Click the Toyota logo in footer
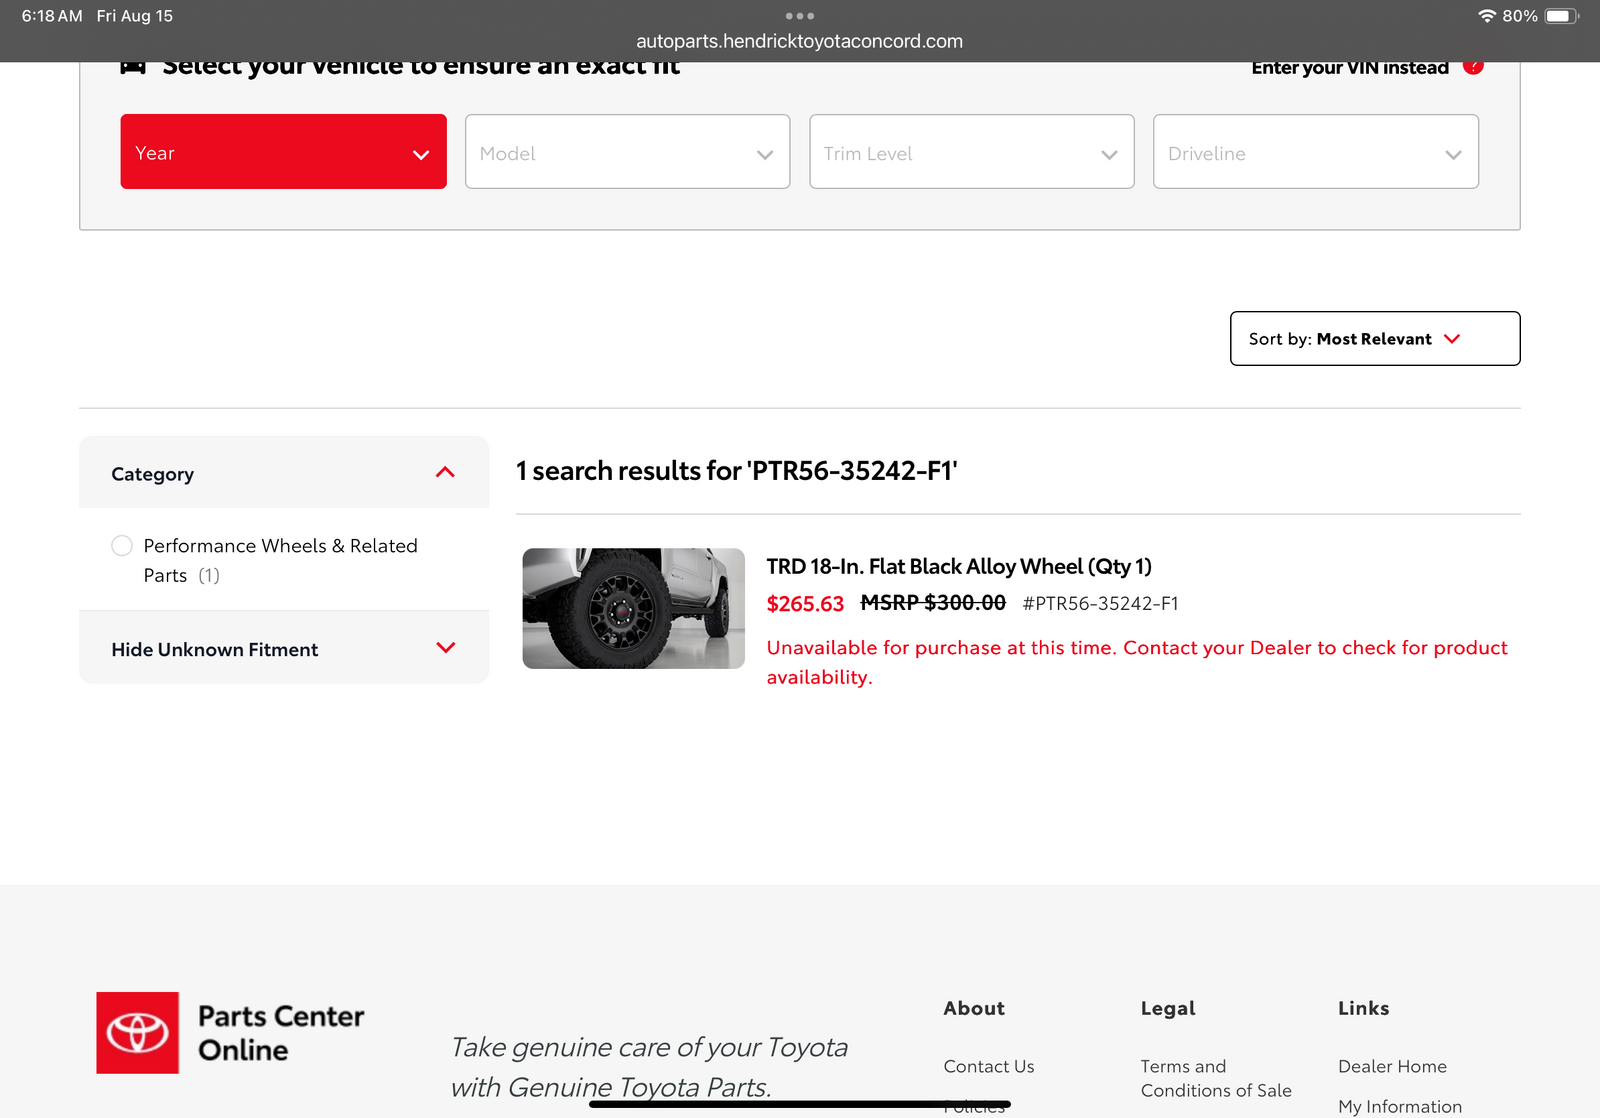The image size is (1600, 1118). point(138,1033)
